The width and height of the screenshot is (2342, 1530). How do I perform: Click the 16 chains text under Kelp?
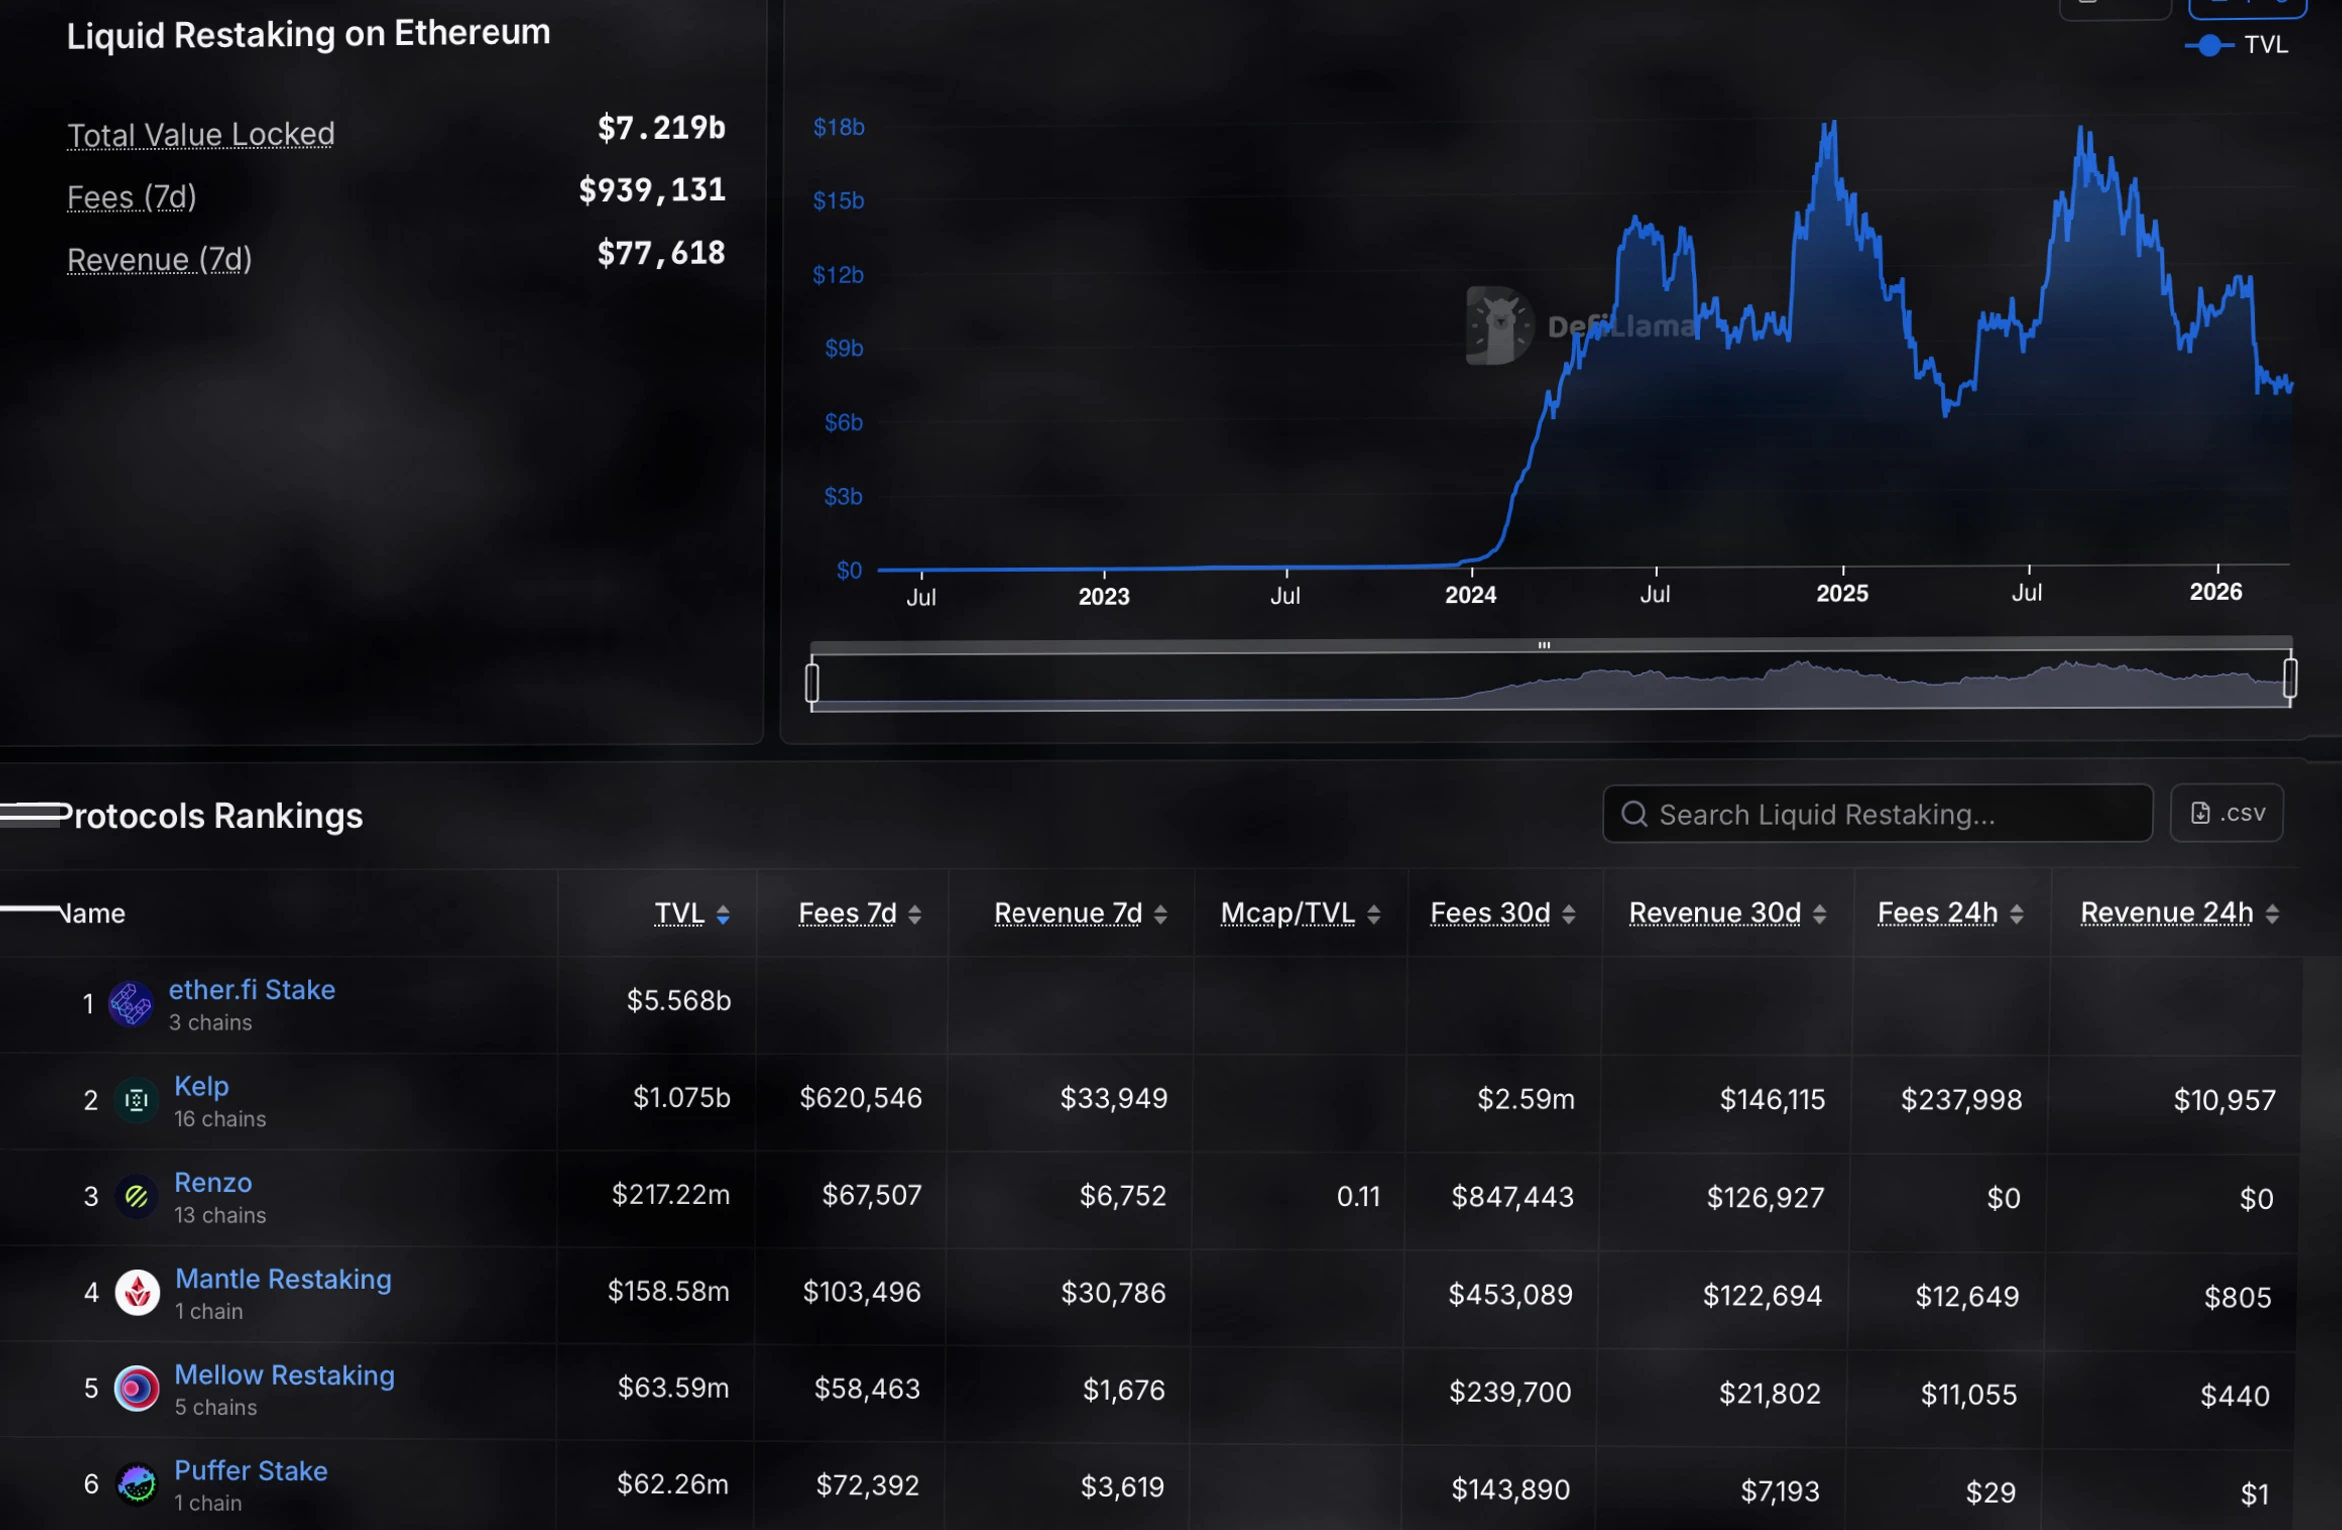point(220,1119)
